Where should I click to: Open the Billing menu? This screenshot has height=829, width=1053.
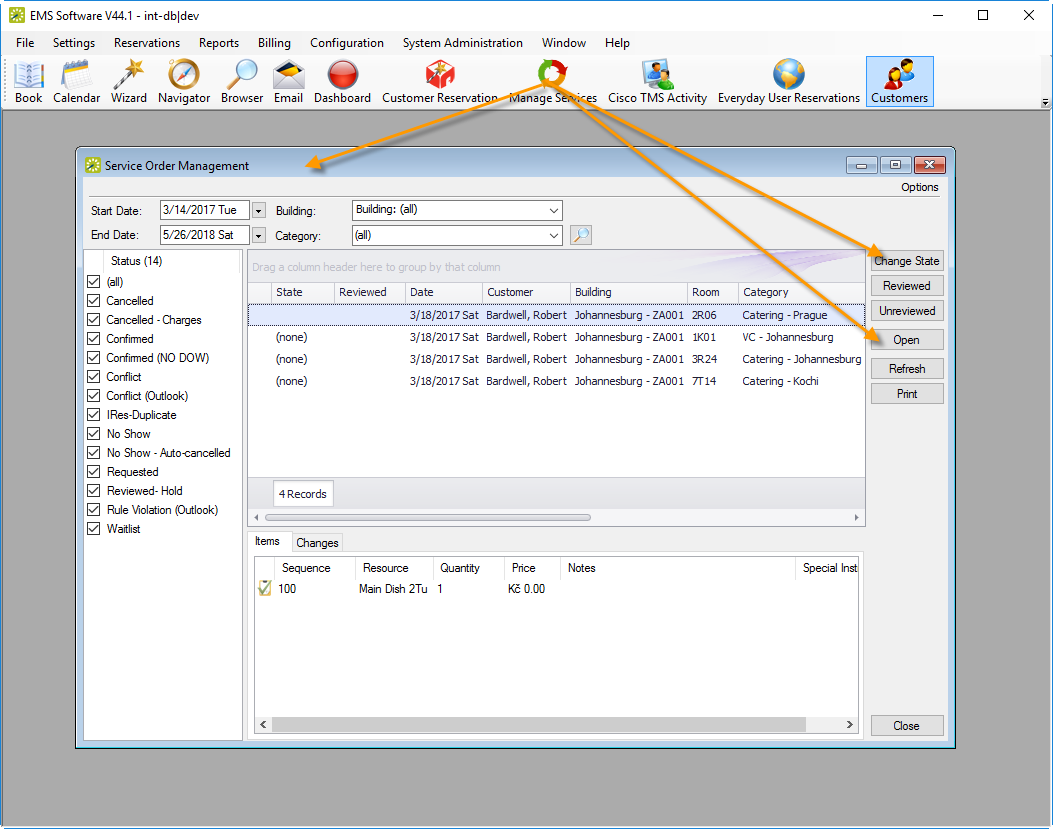click(x=274, y=43)
